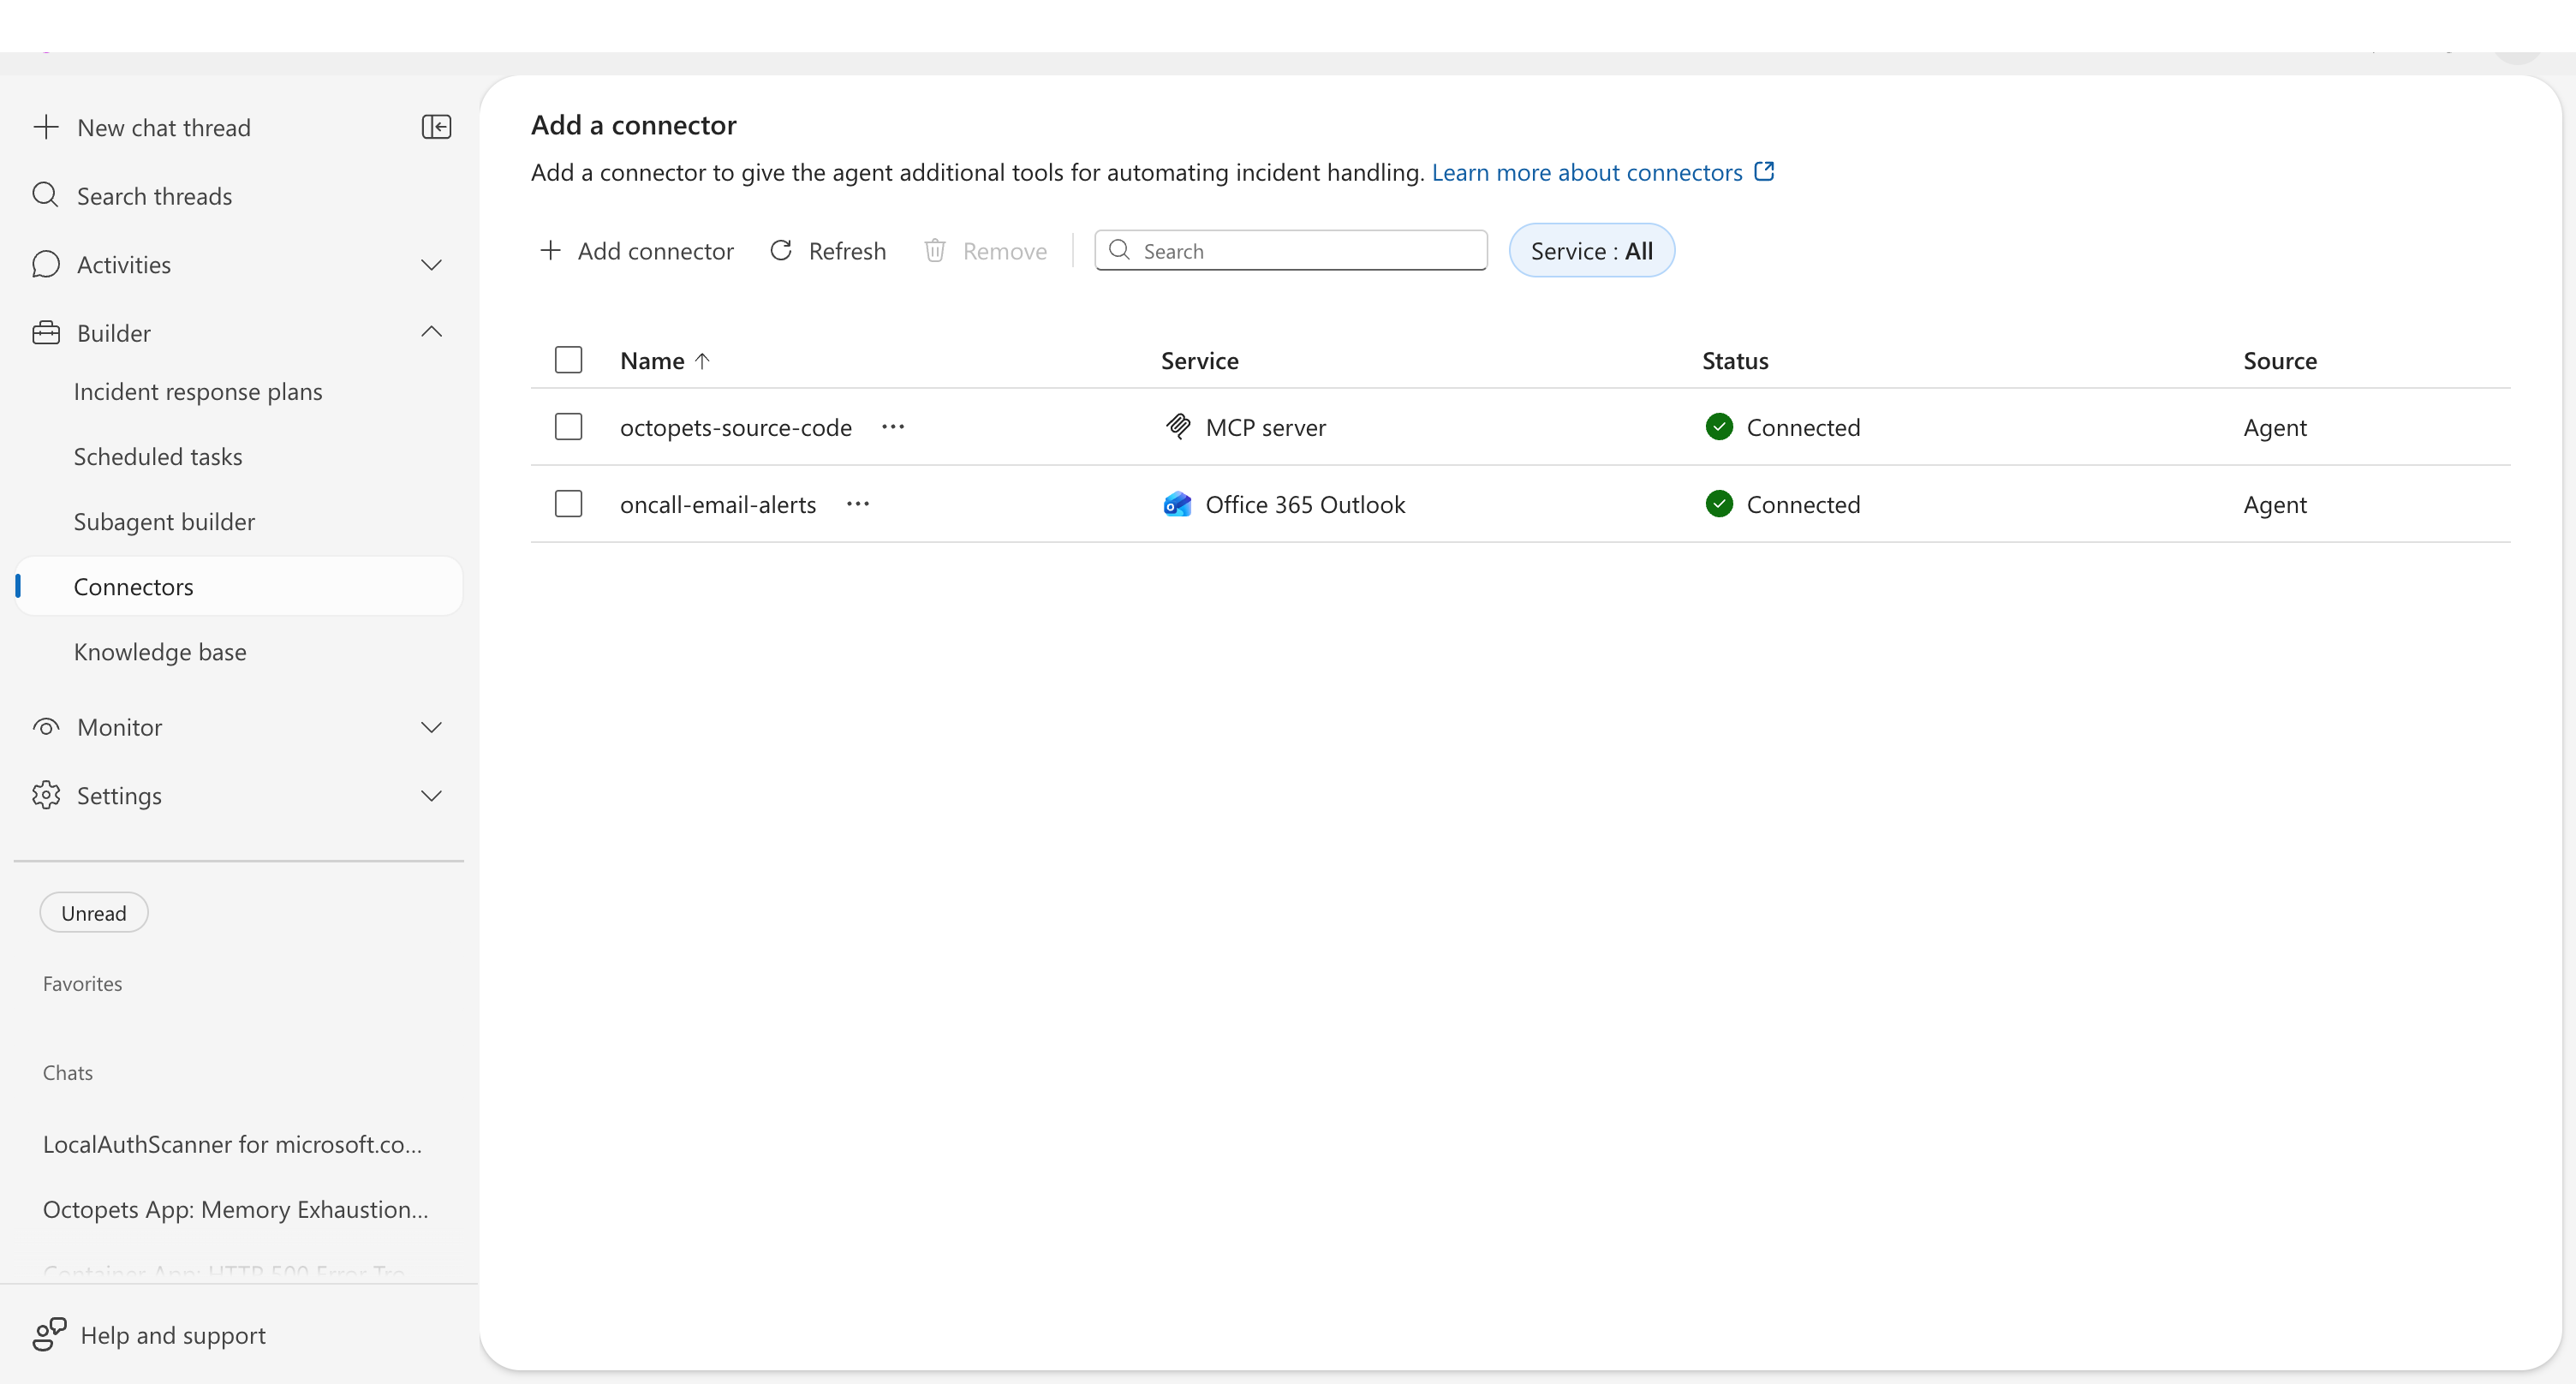Click the Refresh button label
This screenshot has height=1384, width=2576.
[847, 250]
